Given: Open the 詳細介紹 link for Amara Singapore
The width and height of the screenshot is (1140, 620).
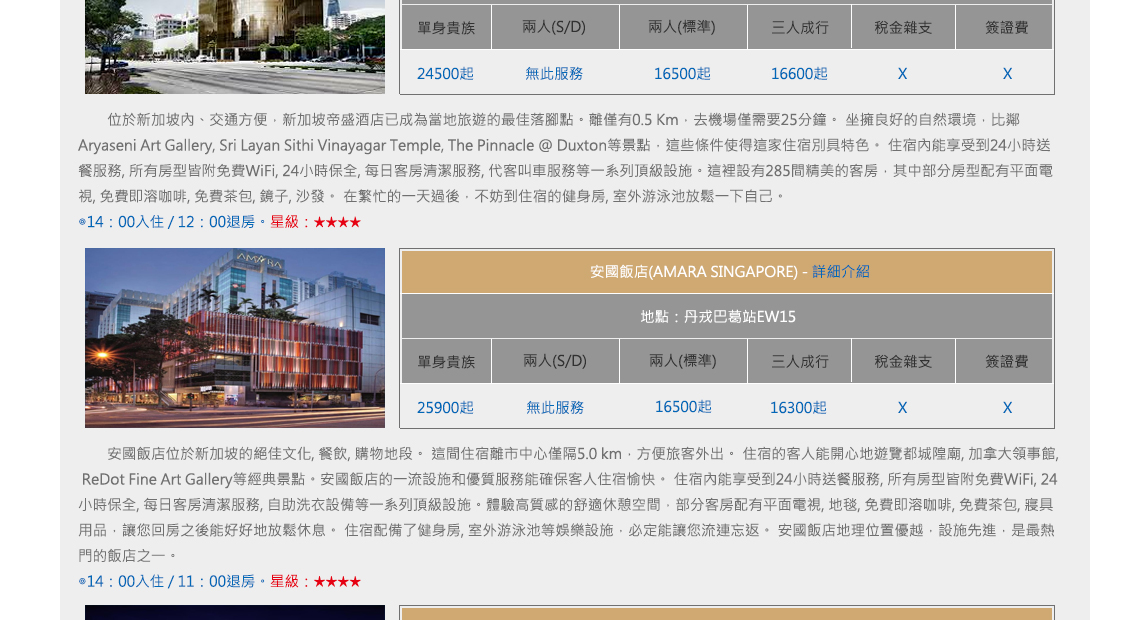Looking at the screenshot, I should click(x=840, y=272).
